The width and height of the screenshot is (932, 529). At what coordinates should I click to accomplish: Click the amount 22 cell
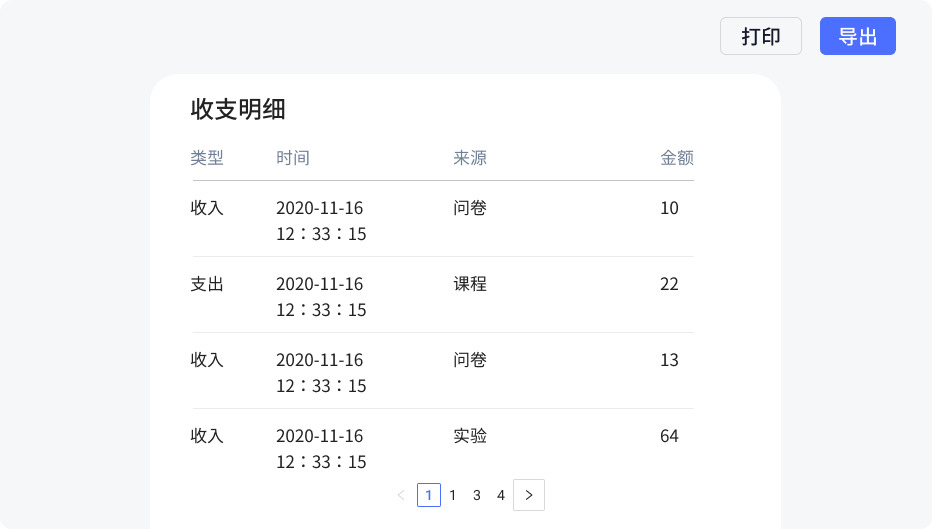[x=669, y=284]
